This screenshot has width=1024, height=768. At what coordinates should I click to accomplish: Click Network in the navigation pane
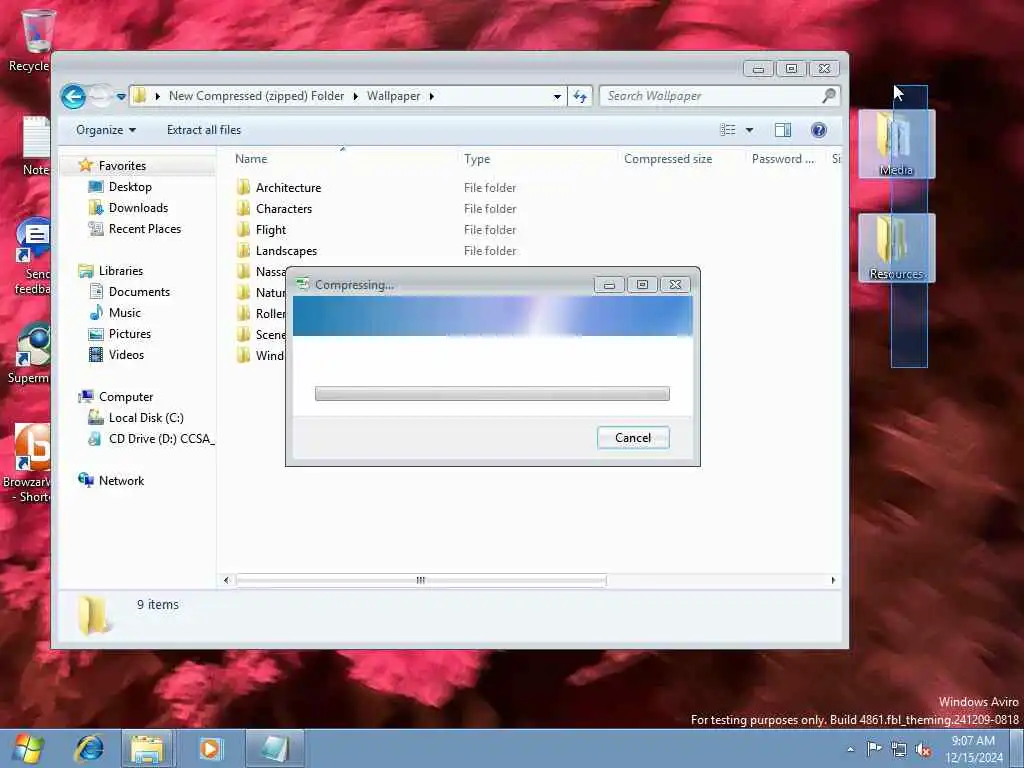click(x=121, y=481)
